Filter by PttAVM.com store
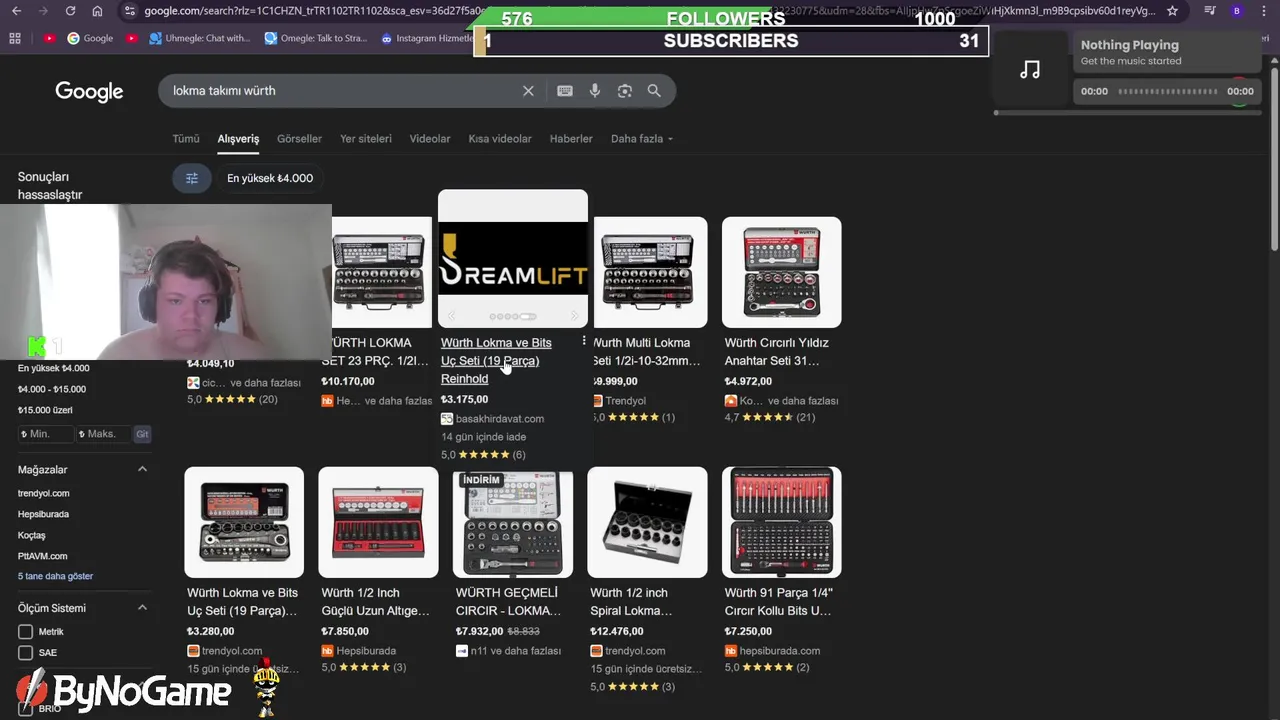Screen dimensions: 1280x720 43,556
